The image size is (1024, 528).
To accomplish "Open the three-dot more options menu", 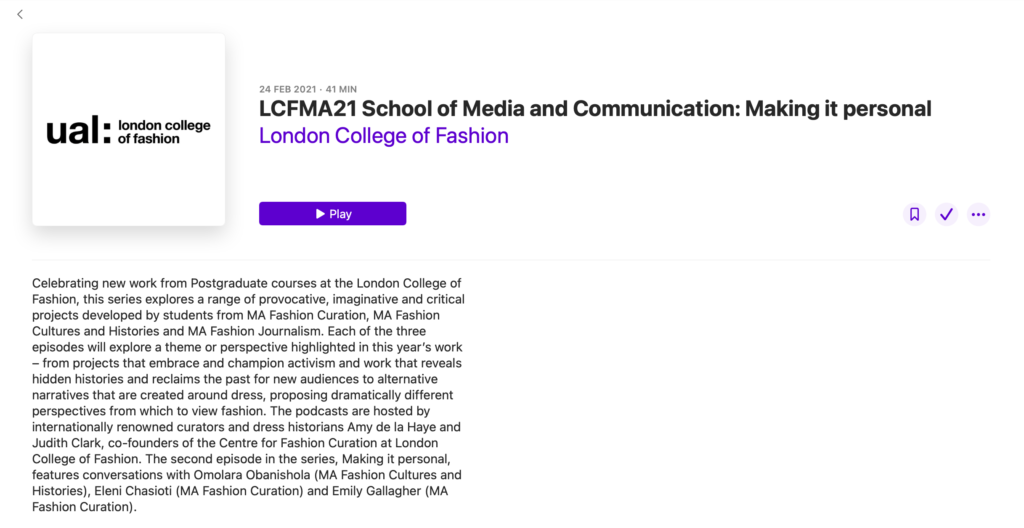I will 978,214.
